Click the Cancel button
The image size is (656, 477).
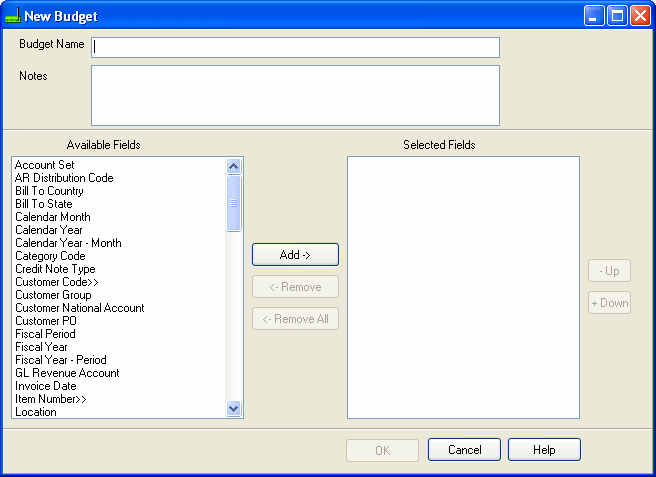click(464, 450)
